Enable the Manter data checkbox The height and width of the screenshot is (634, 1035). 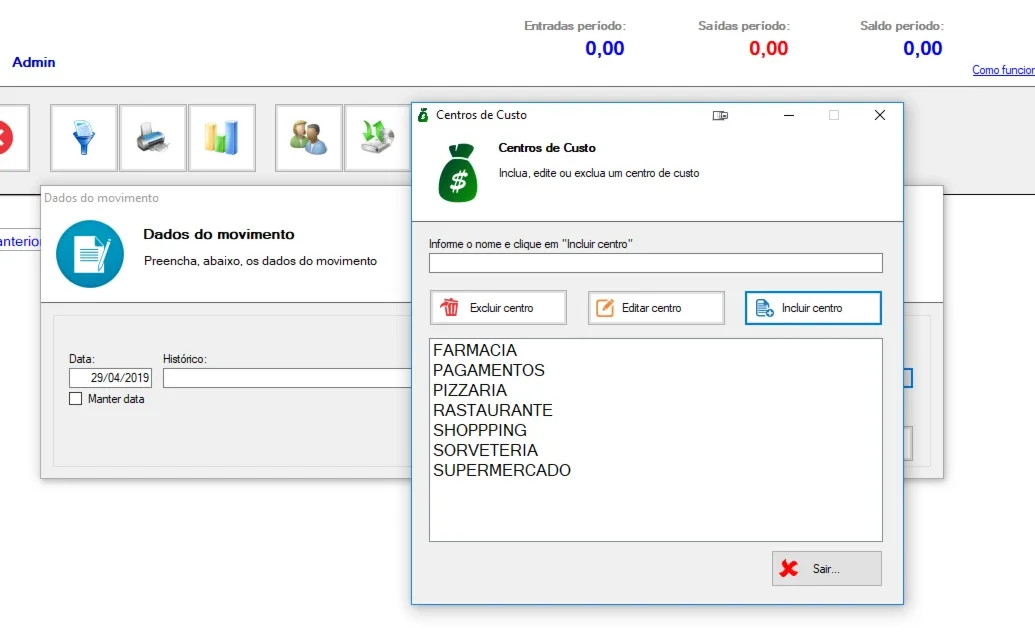point(76,399)
